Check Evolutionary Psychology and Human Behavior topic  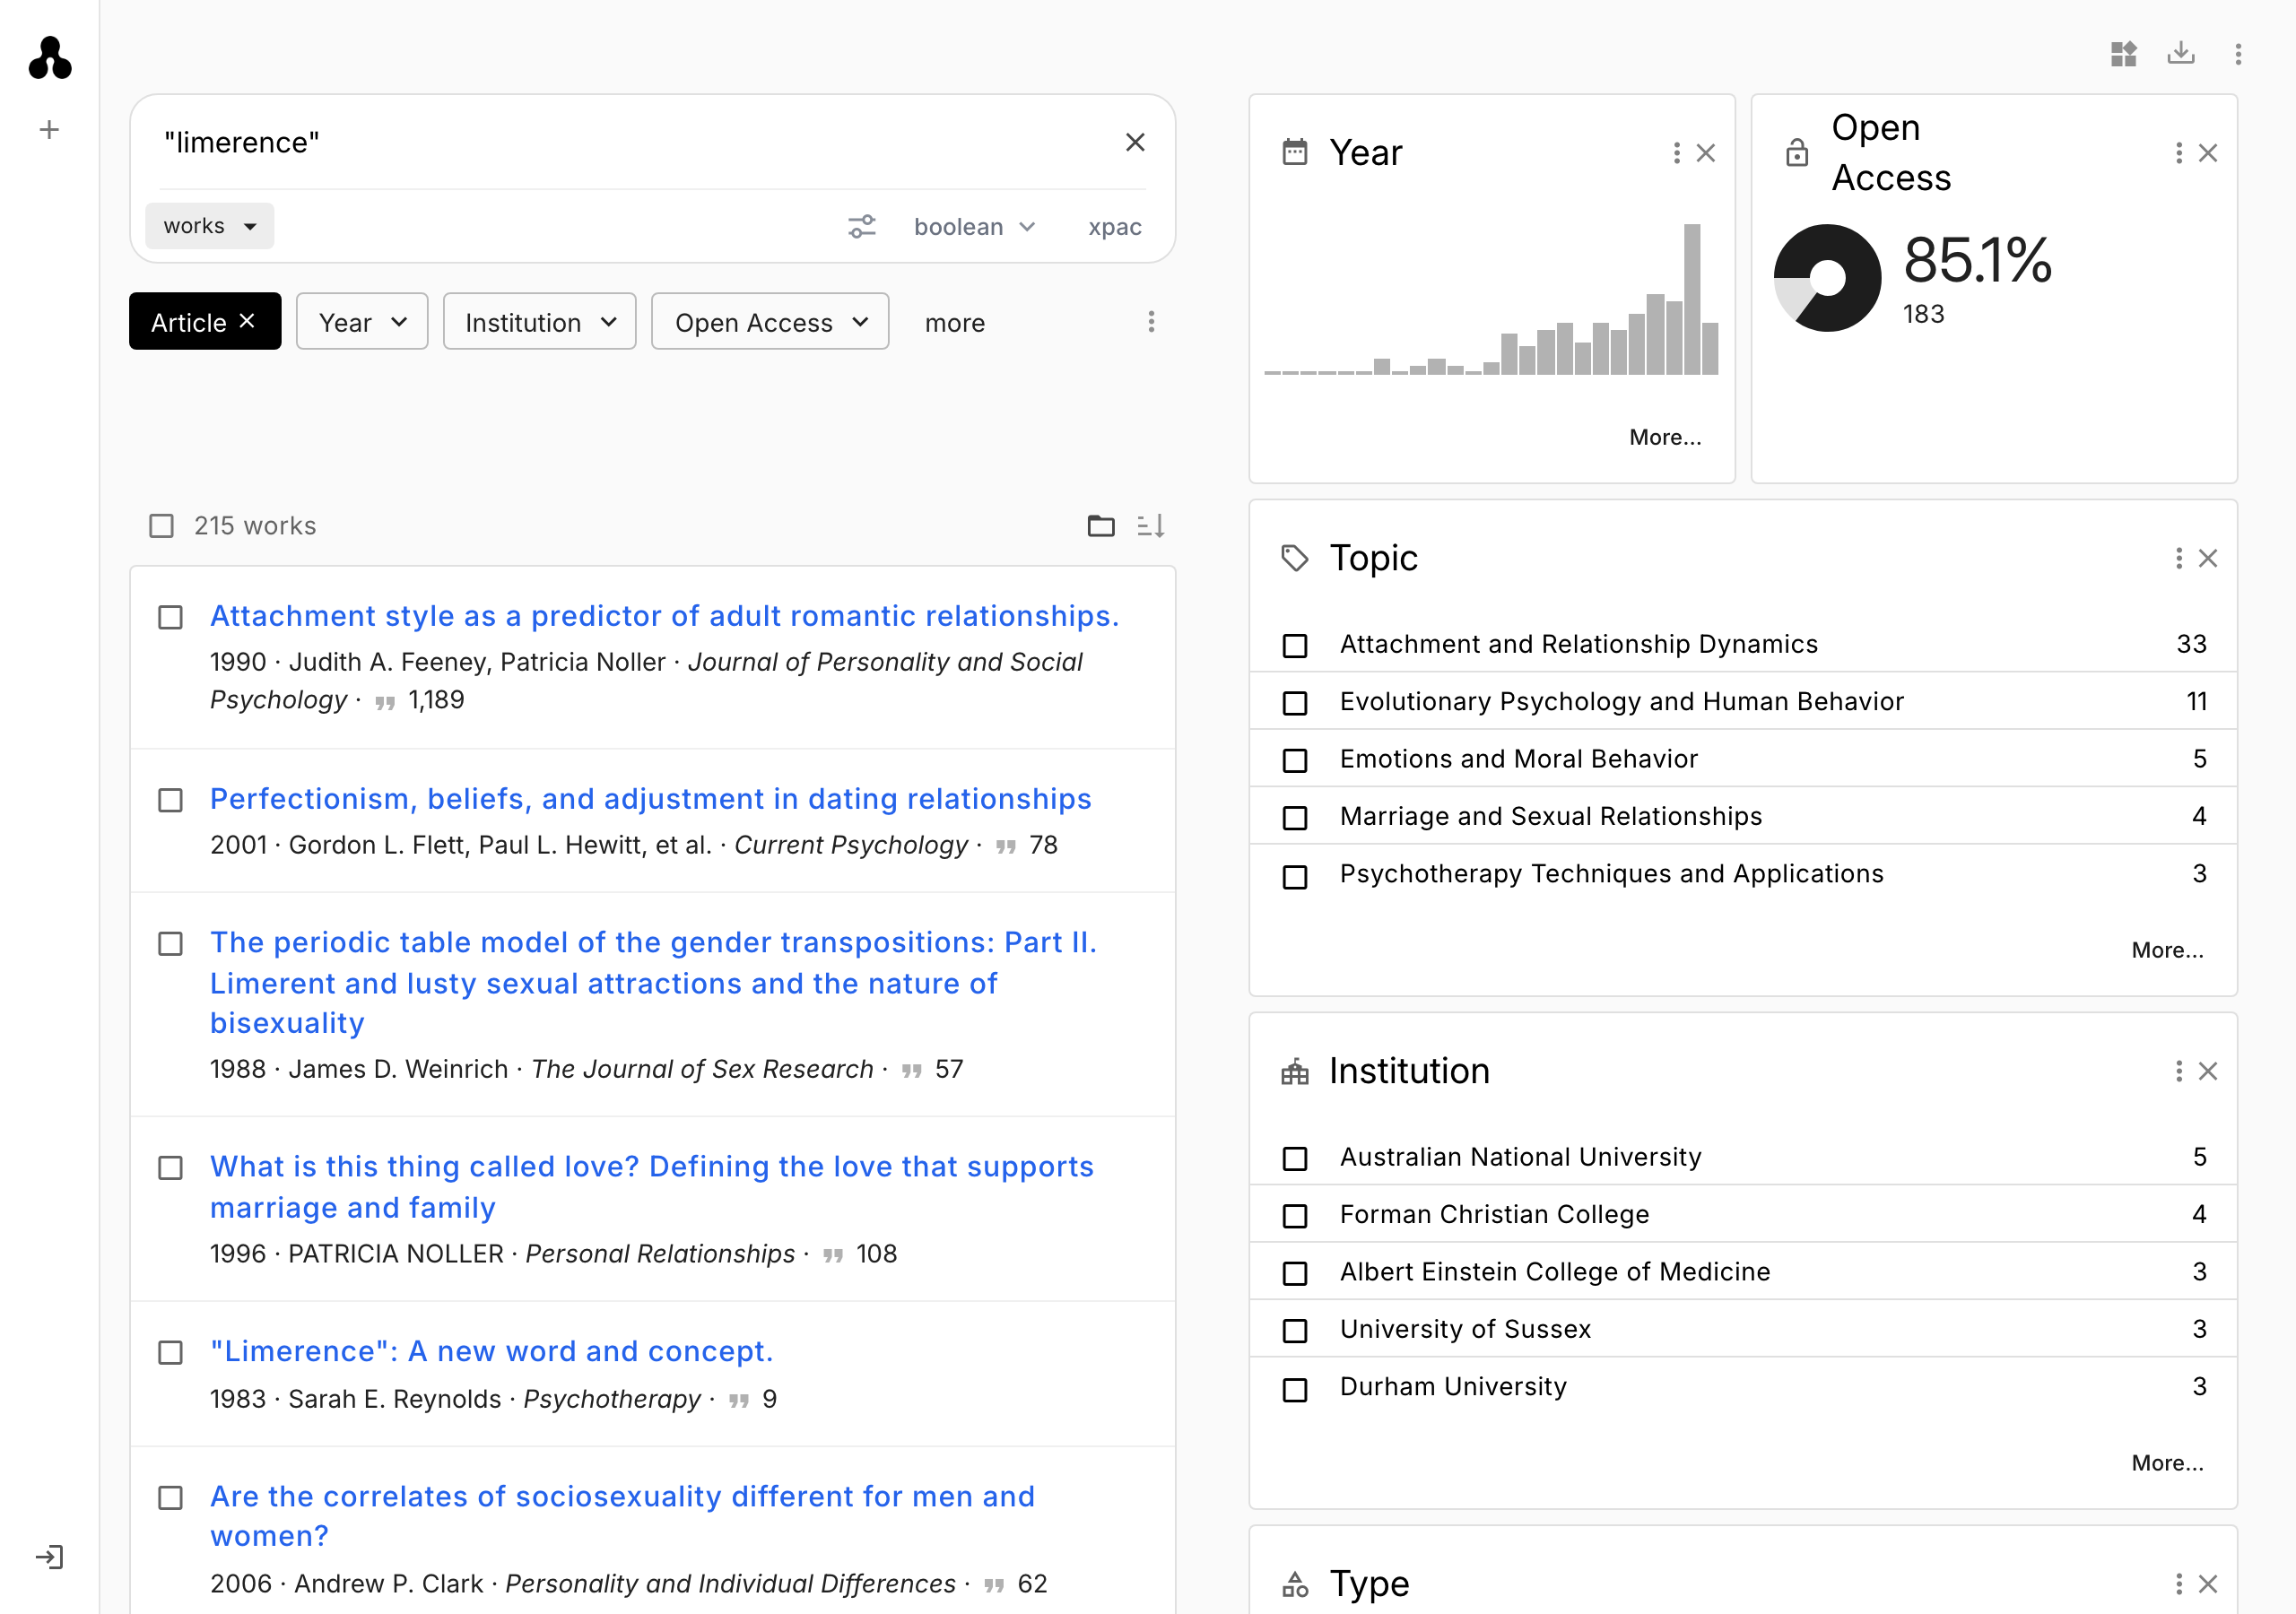tap(1295, 703)
